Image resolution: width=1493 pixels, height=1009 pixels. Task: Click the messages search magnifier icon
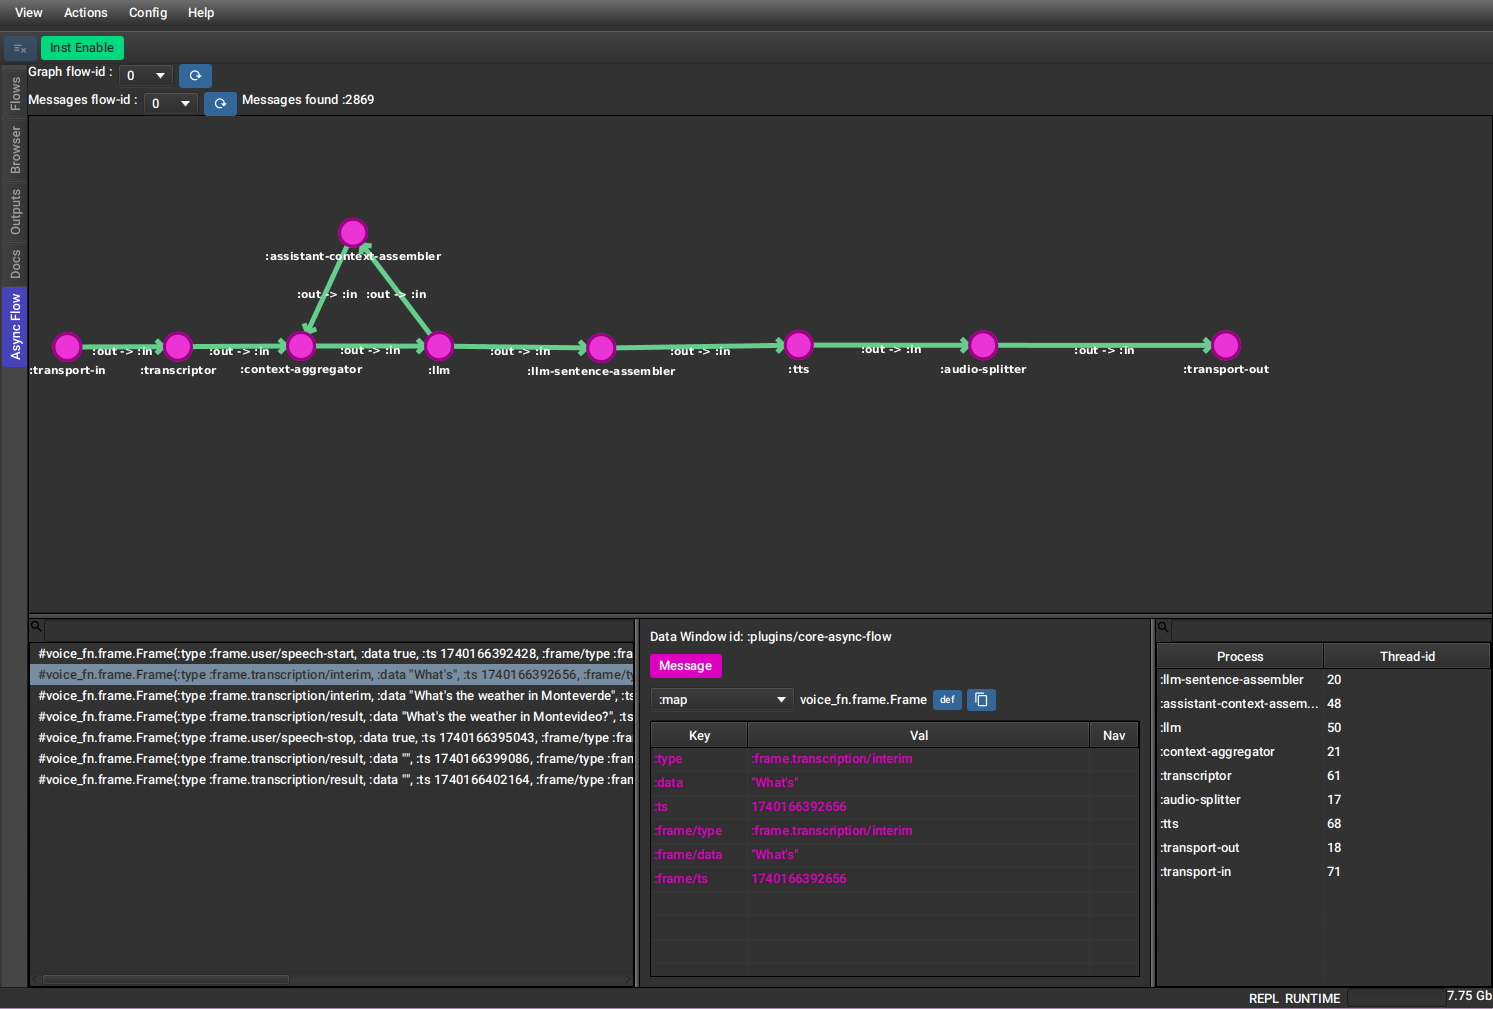[x=36, y=627]
